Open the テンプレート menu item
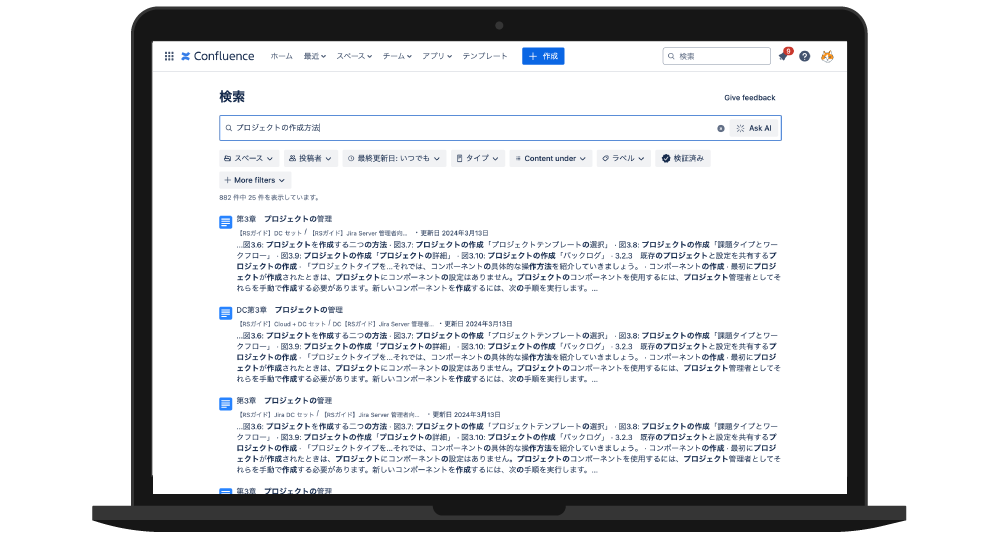Image resolution: width=1000 pixels, height=538 pixels. point(485,56)
